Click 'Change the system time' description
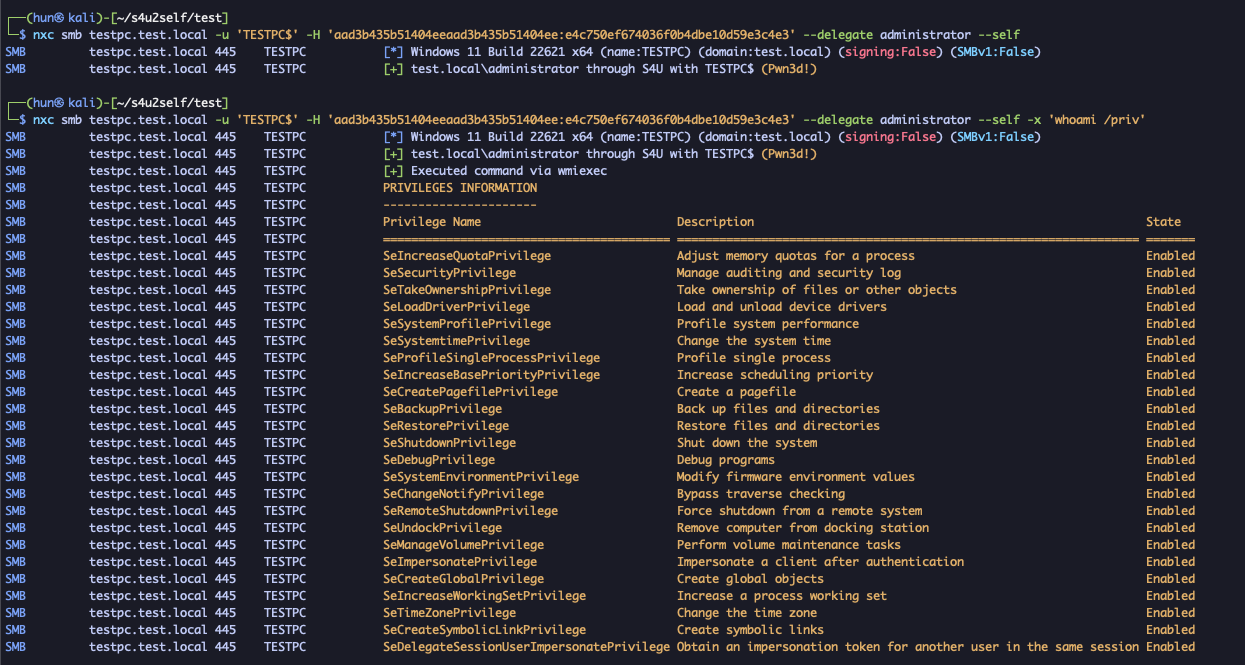This screenshot has width=1245, height=665. (x=754, y=341)
